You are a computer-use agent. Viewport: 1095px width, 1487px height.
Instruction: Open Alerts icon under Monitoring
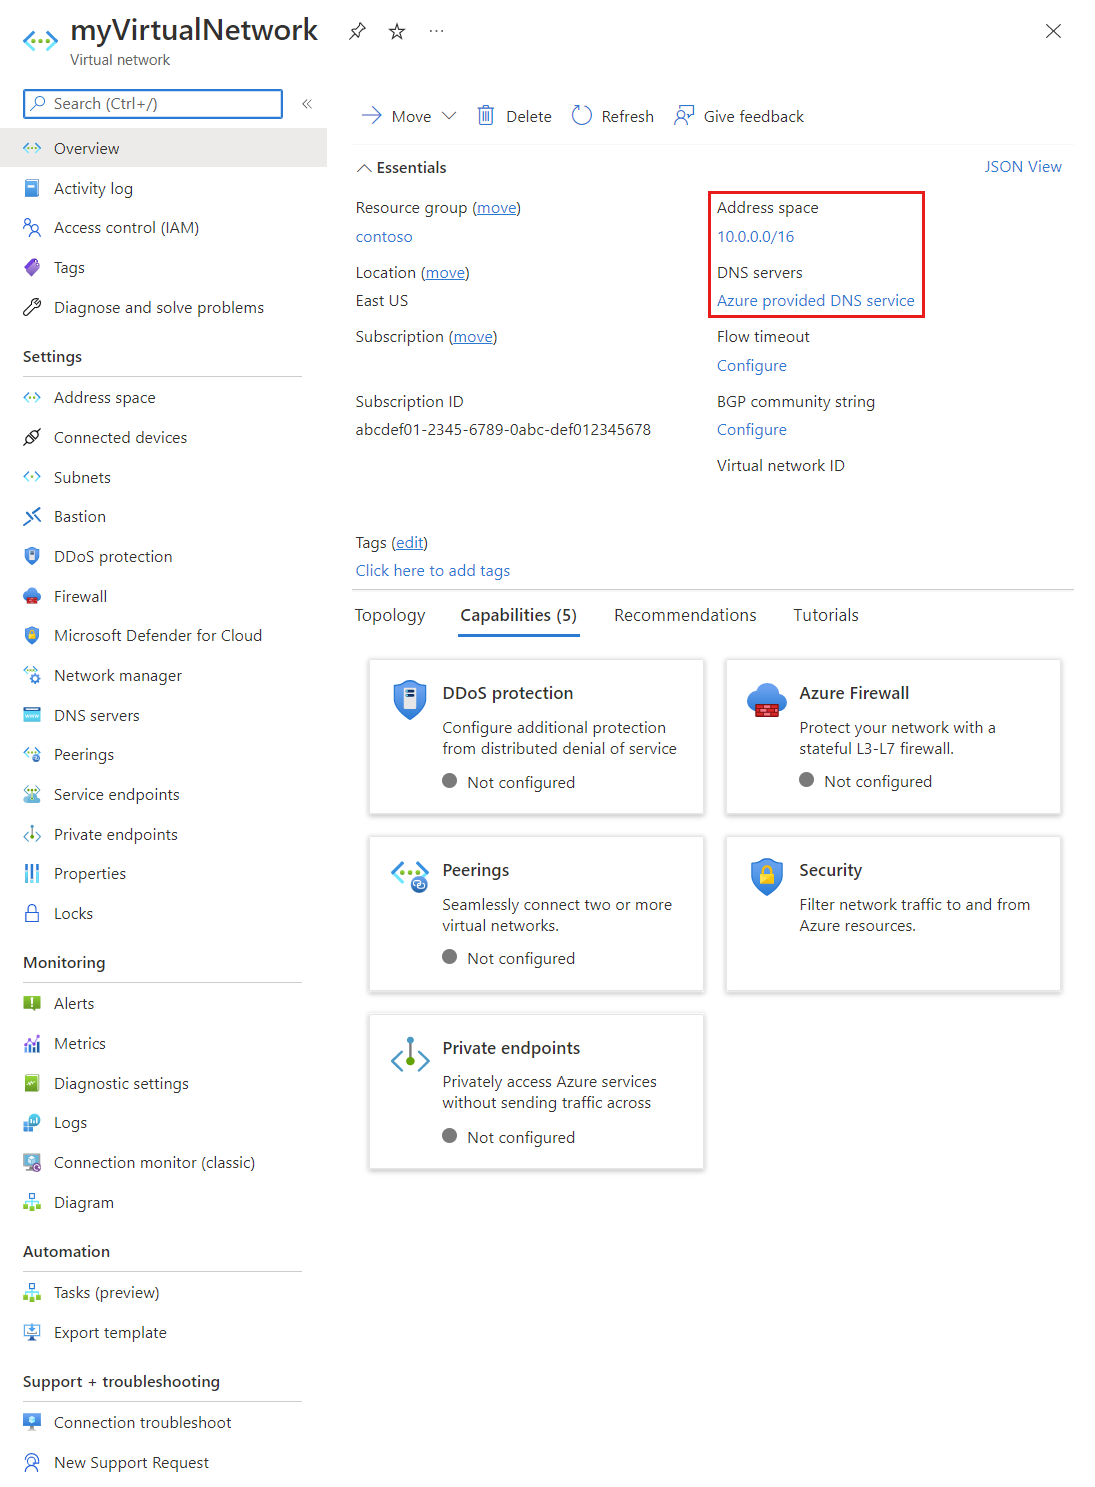click(x=32, y=1004)
